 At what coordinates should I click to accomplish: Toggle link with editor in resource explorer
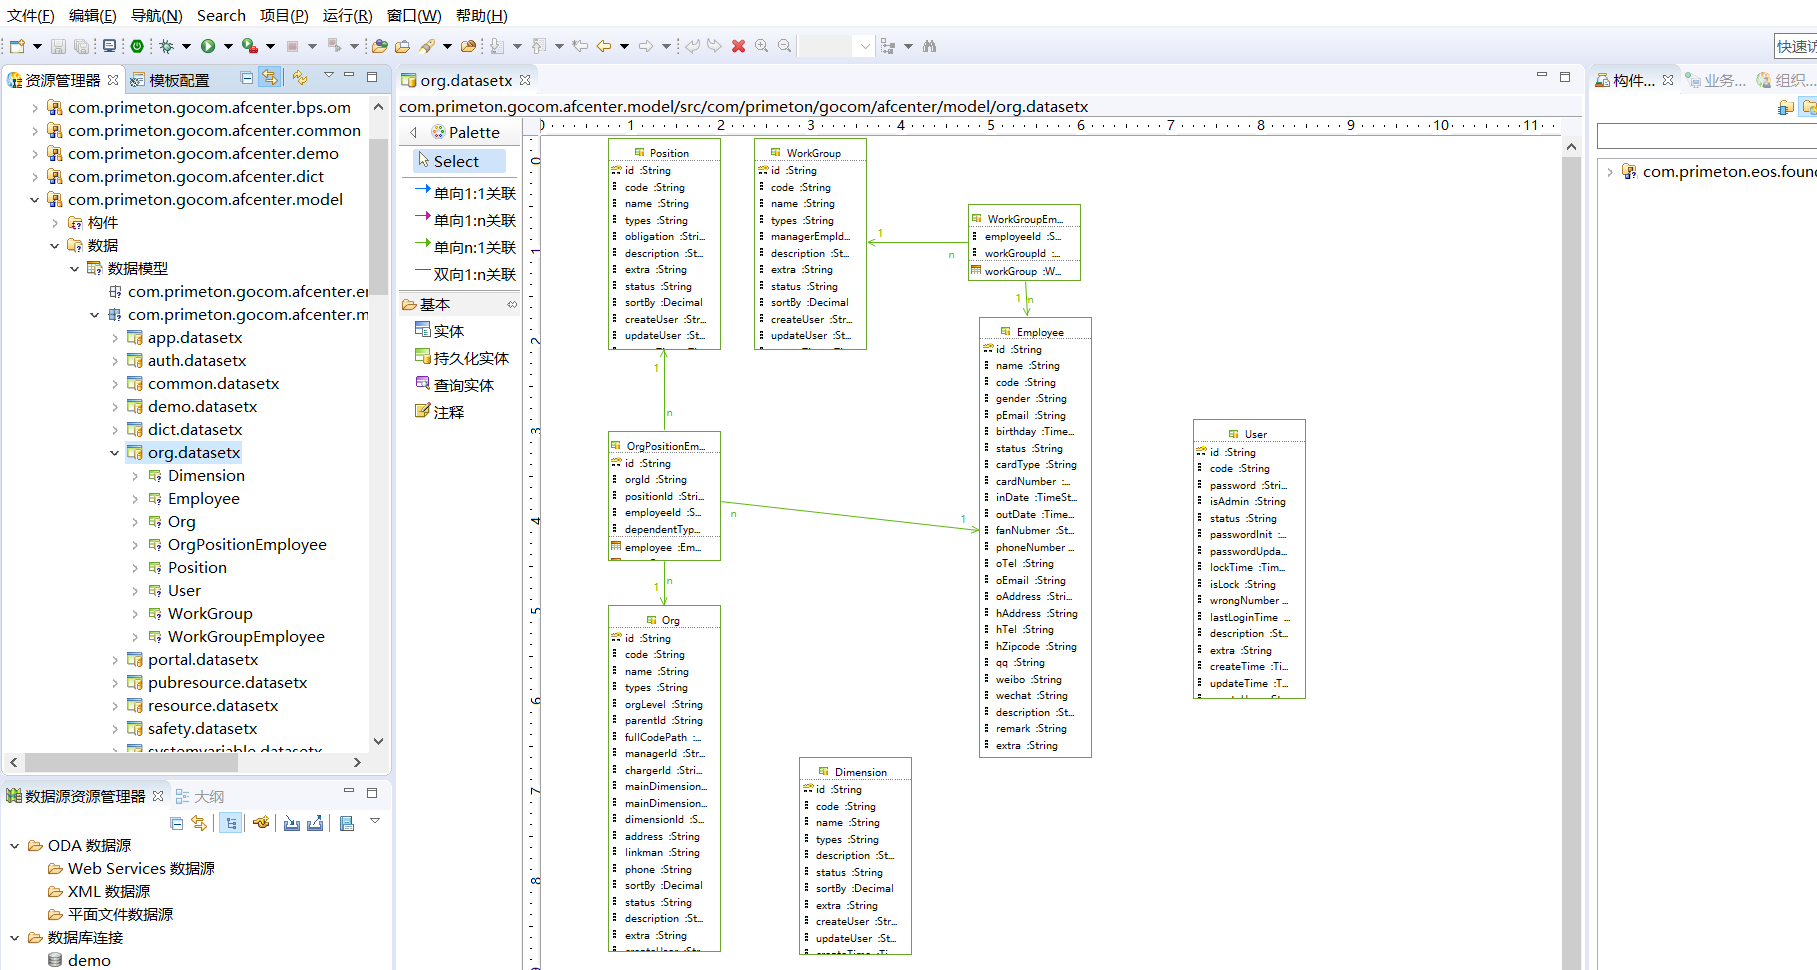[x=270, y=78]
